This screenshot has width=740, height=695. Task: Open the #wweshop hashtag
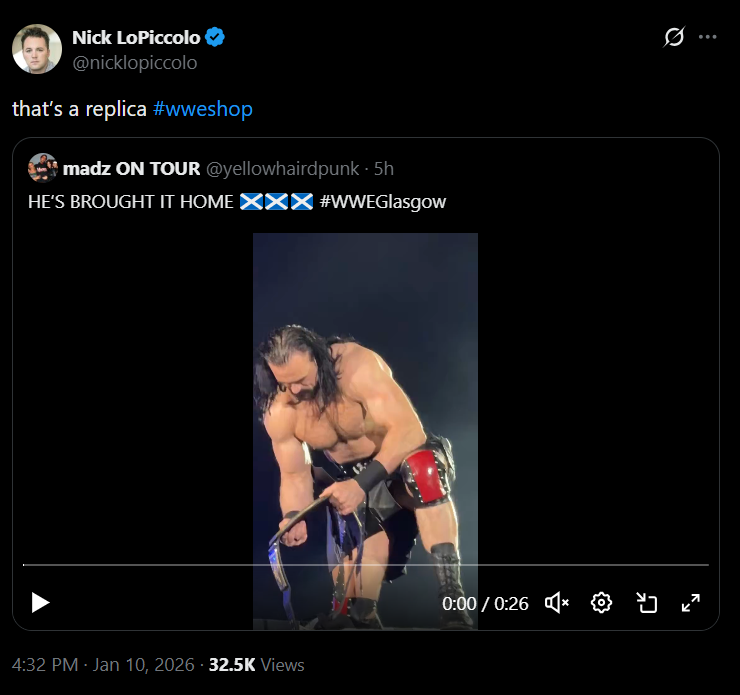click(x=203, y=108)
